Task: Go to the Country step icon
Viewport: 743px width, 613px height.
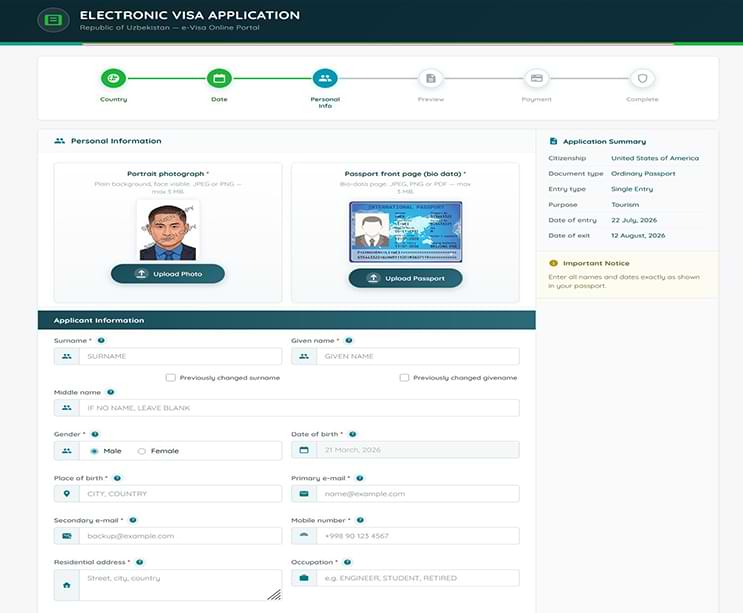Action: pos(113,78)
